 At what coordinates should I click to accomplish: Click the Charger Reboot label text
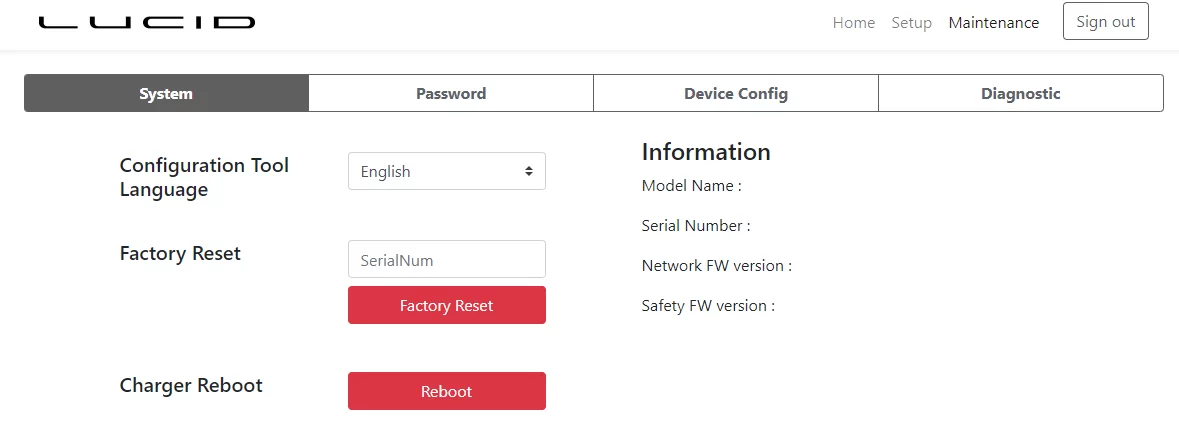tap(191, 385)
